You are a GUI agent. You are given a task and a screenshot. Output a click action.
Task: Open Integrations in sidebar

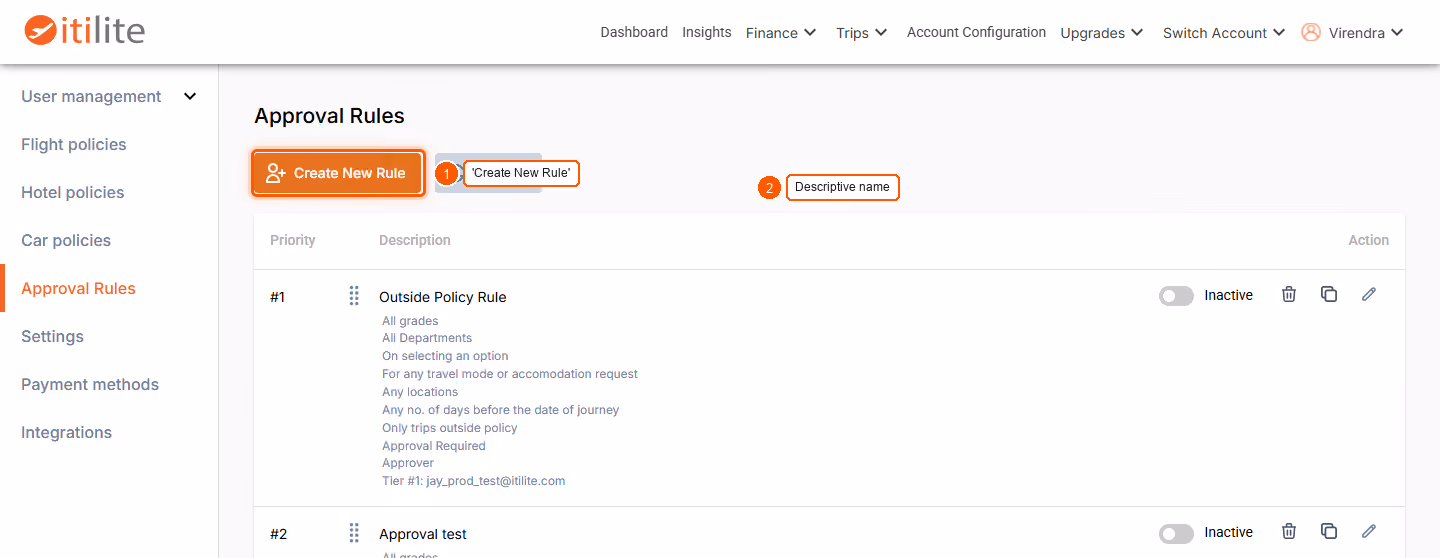click(x=66, y=432)
